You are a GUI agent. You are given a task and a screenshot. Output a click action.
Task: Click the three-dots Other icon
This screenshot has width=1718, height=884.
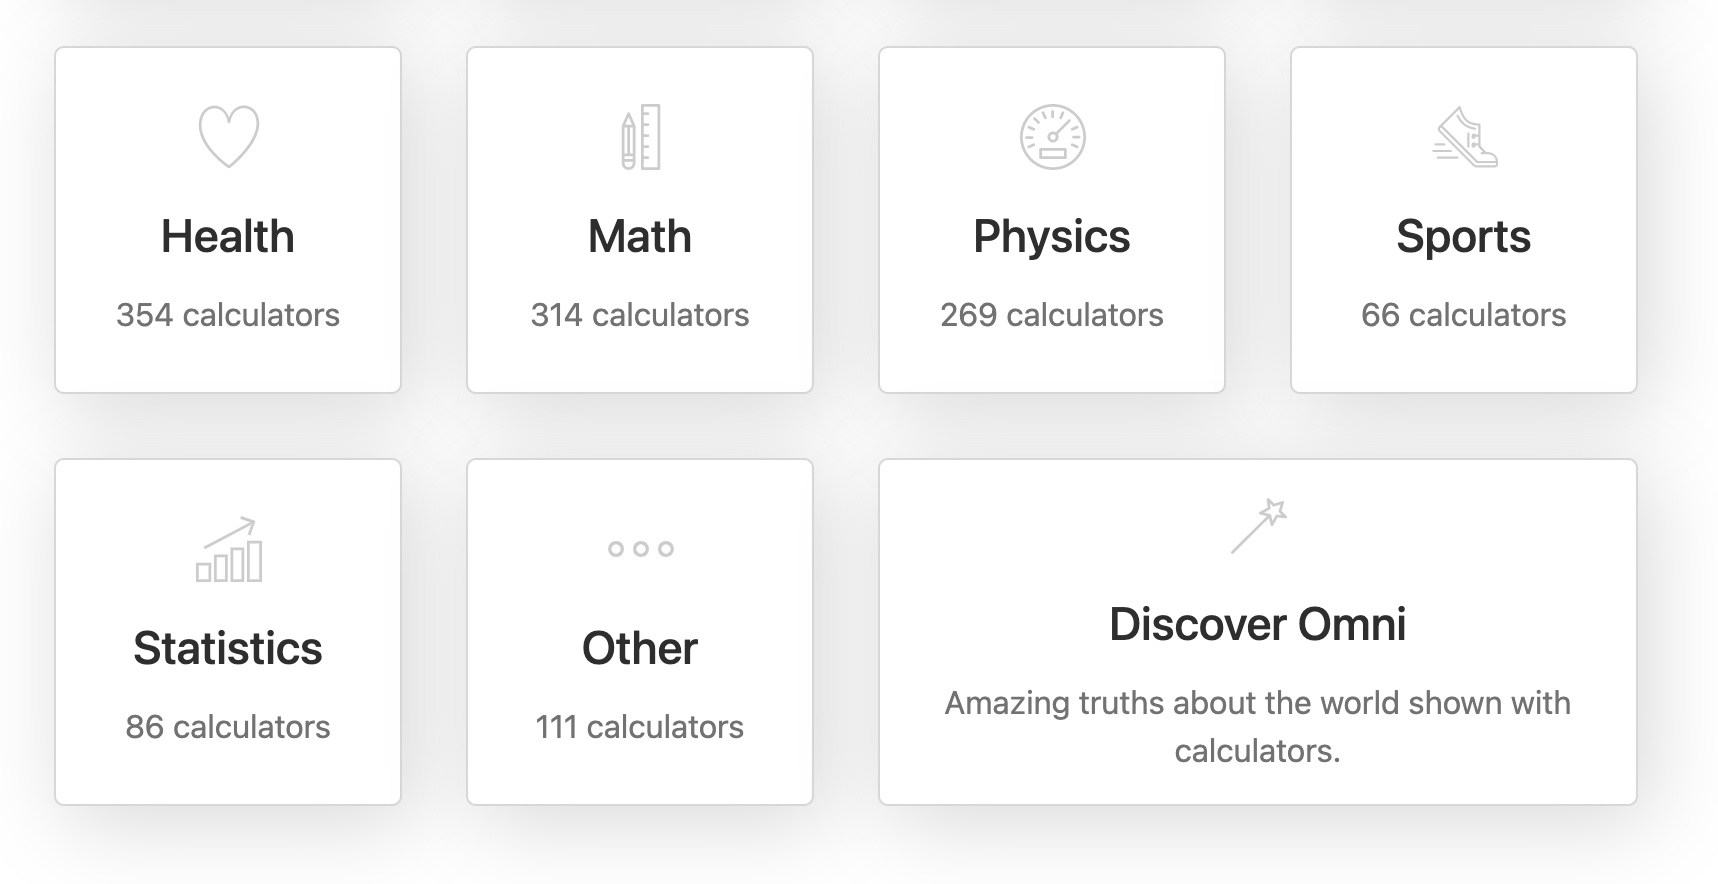(x=640, y=548)
